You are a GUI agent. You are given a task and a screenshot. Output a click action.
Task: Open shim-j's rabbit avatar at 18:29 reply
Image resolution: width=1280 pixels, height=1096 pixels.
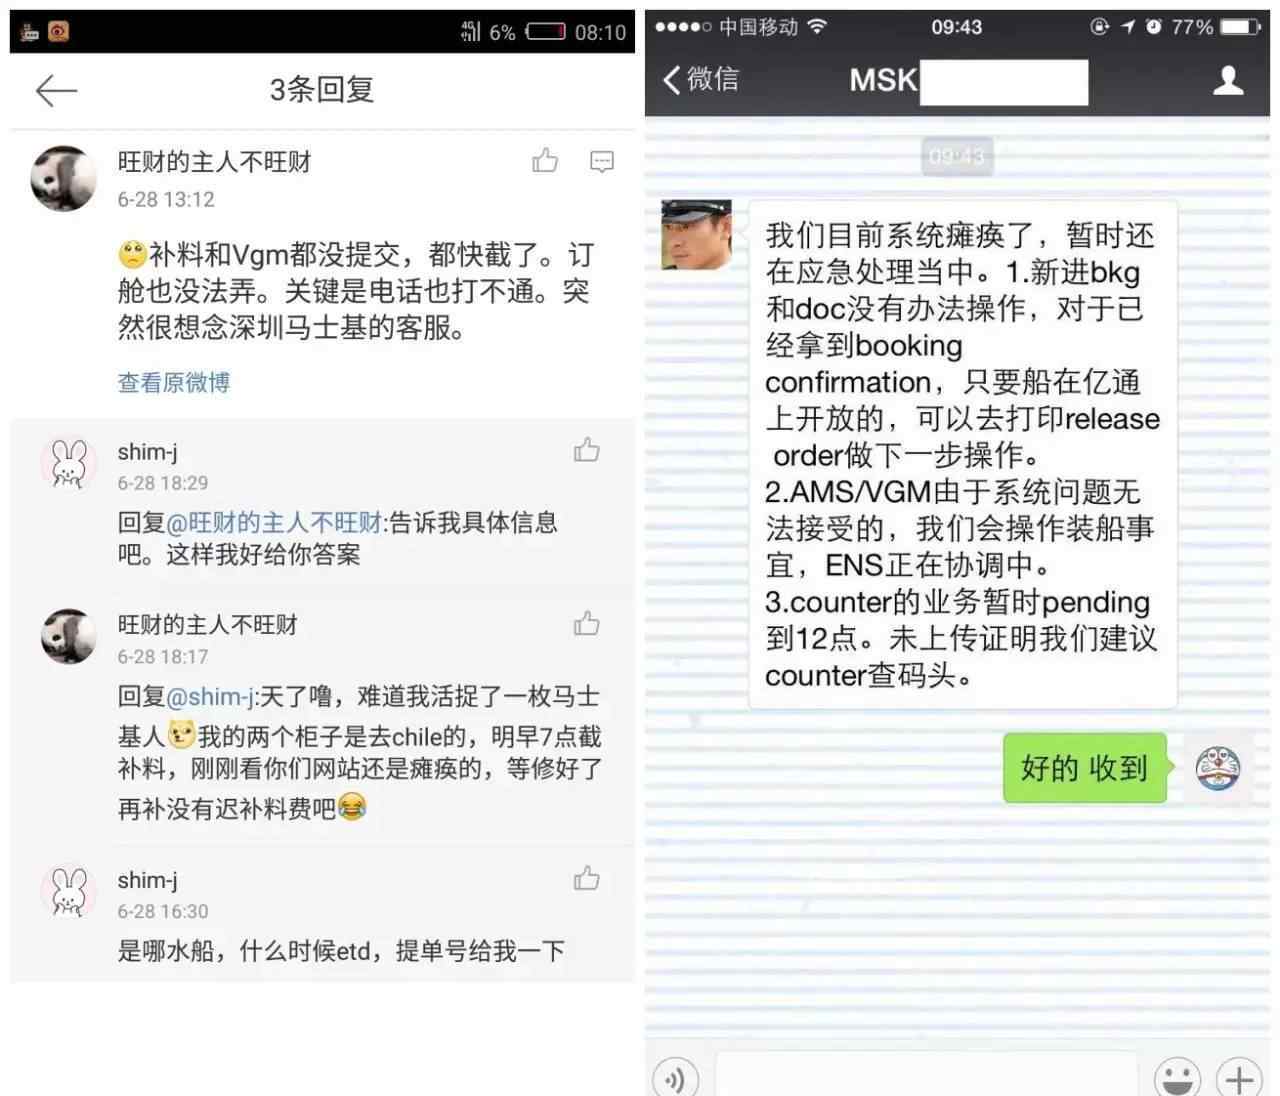coord(68,464)
